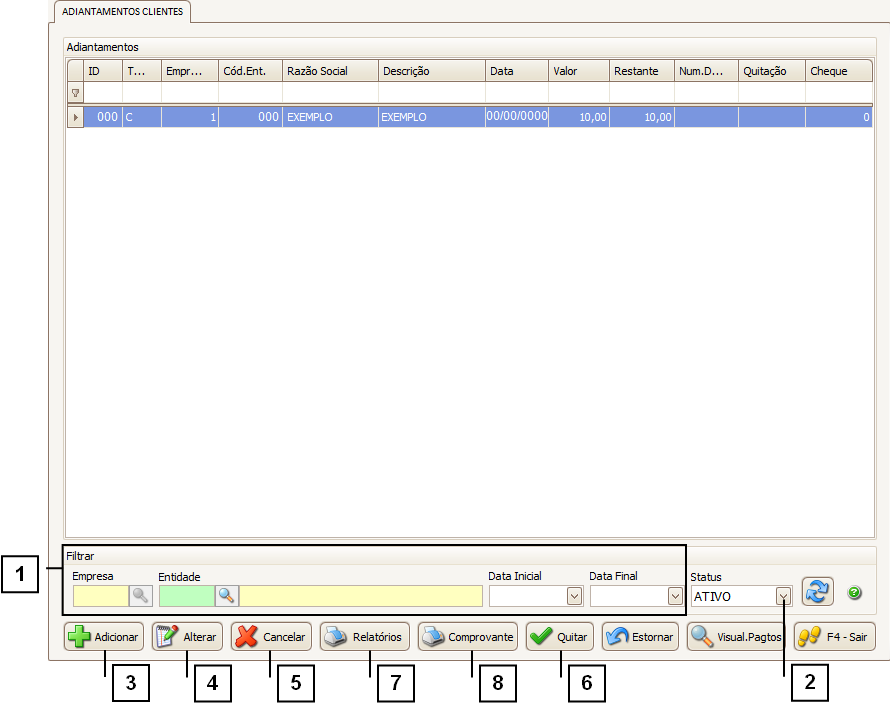Open the Data Final date dropdown
The width and height of the screenshot is (890, 704).
(x=675, y=596)
